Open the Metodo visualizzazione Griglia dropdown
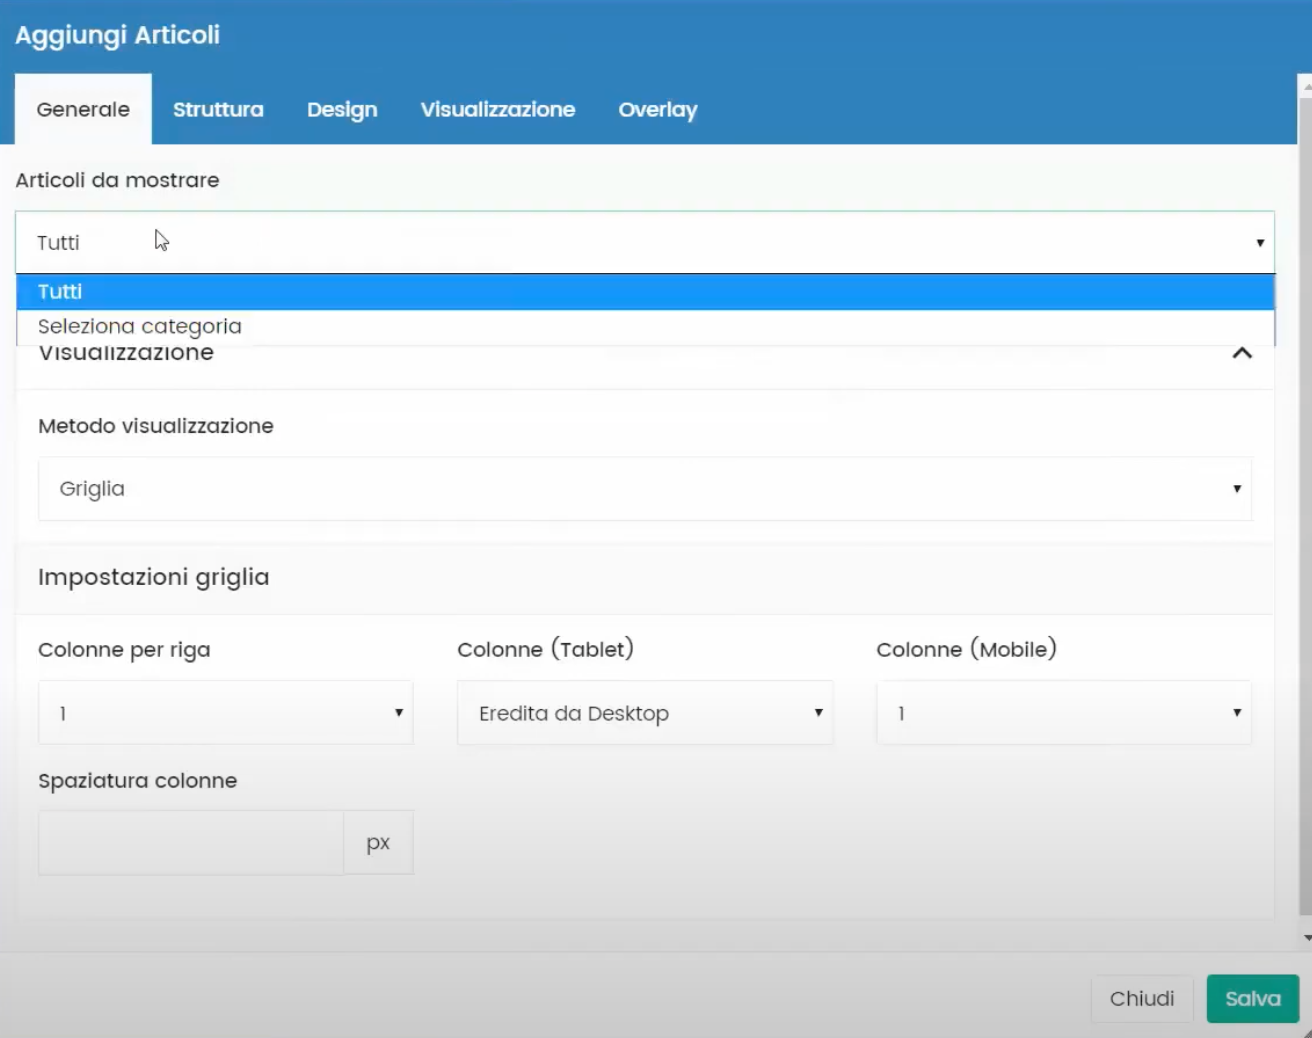Viewport: 1312px width, 1038px height. pos(644,489)
